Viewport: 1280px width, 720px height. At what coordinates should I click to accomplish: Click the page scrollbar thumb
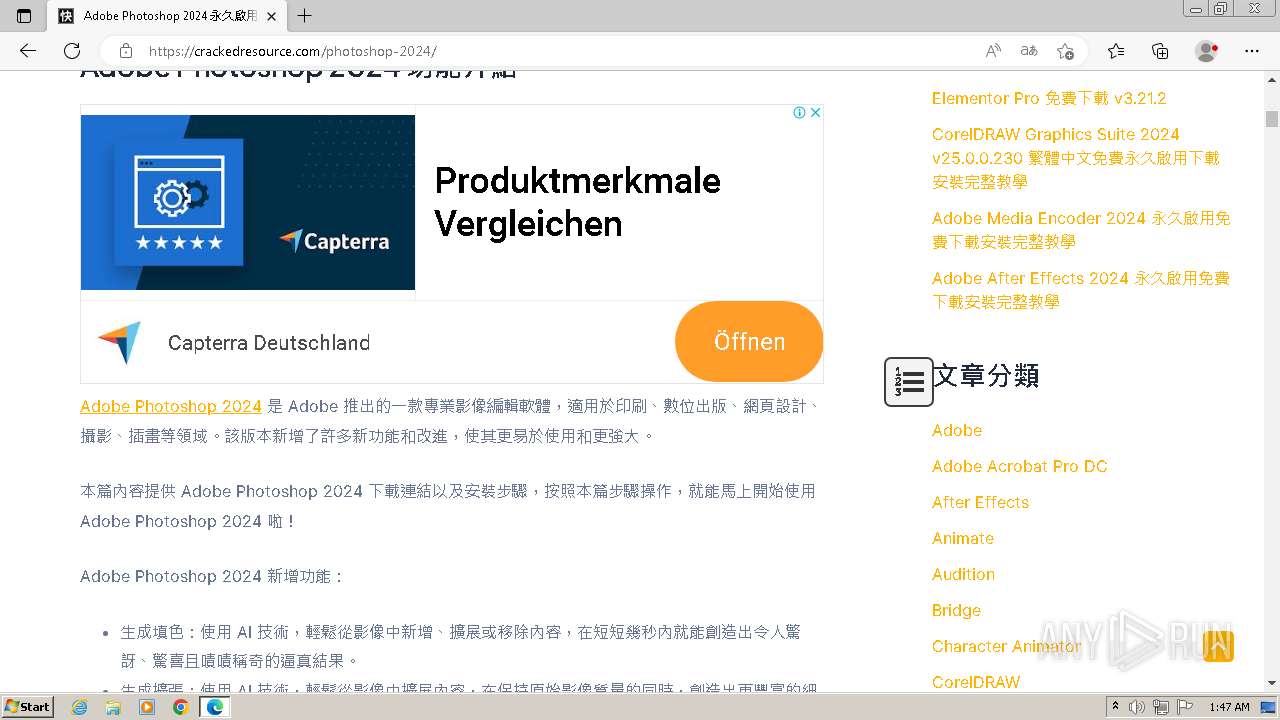click(x=1272, y=119)
